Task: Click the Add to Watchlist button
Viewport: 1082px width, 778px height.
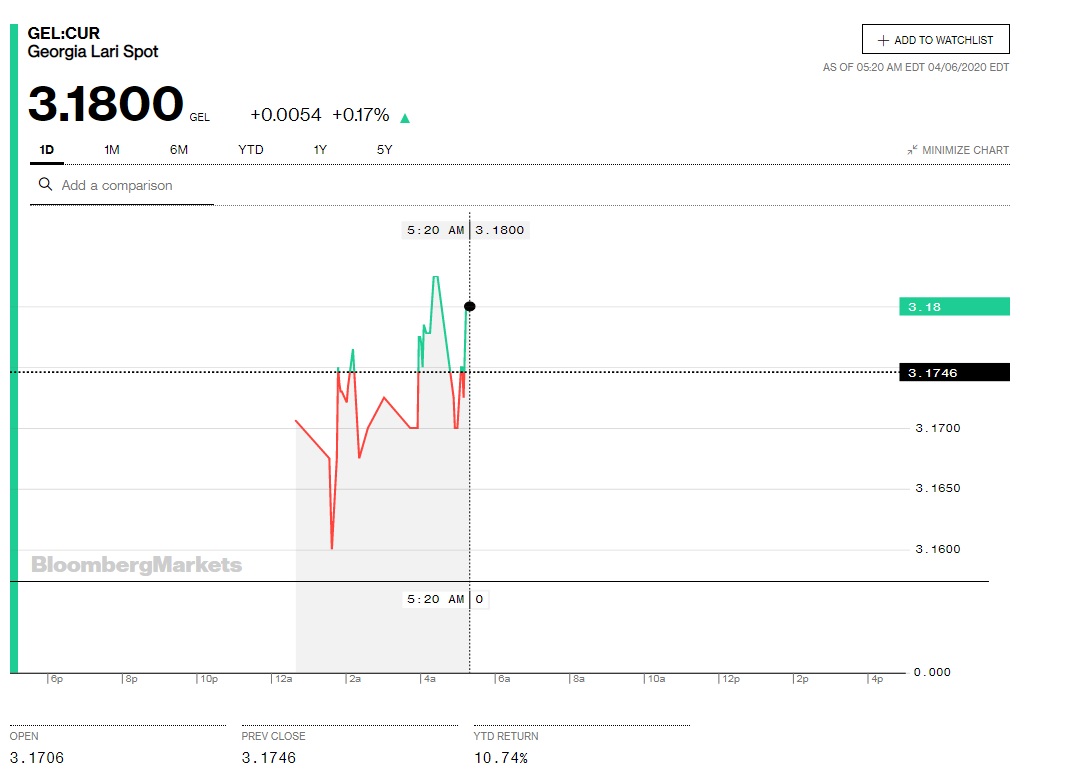Action: pos(935,39)
